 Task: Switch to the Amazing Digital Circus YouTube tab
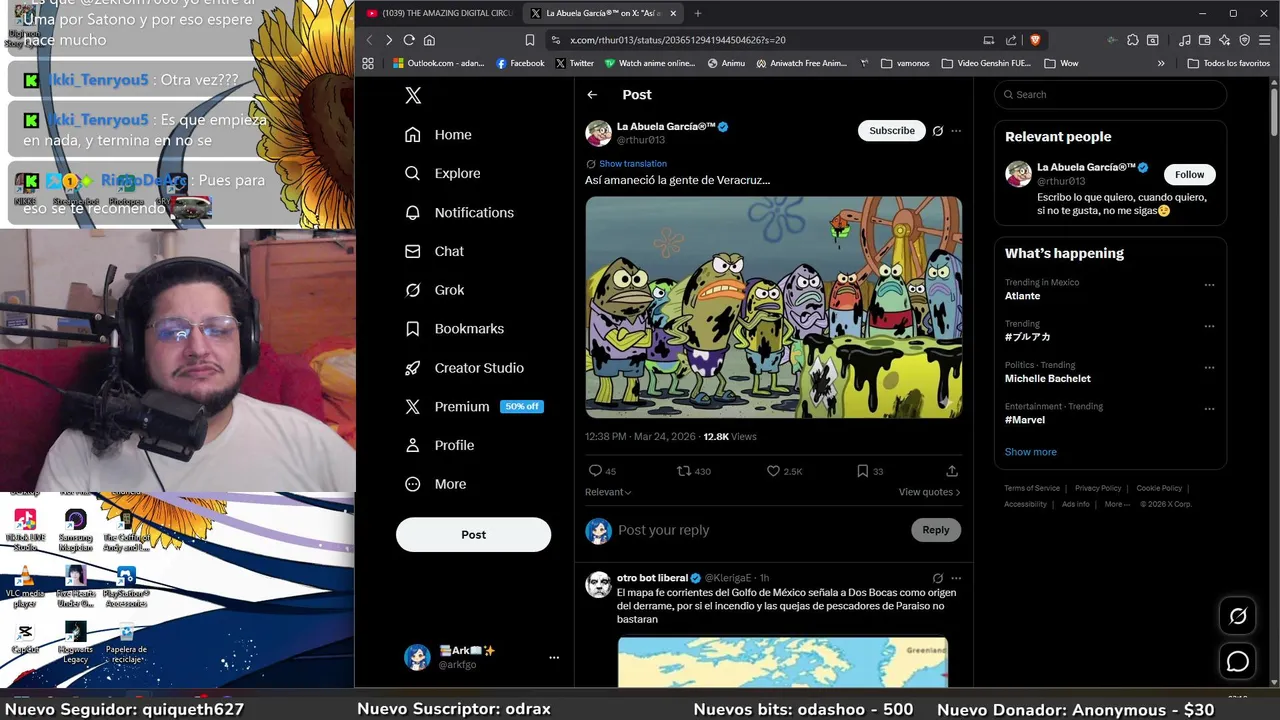pyautogui.click(x=440, y=13)
